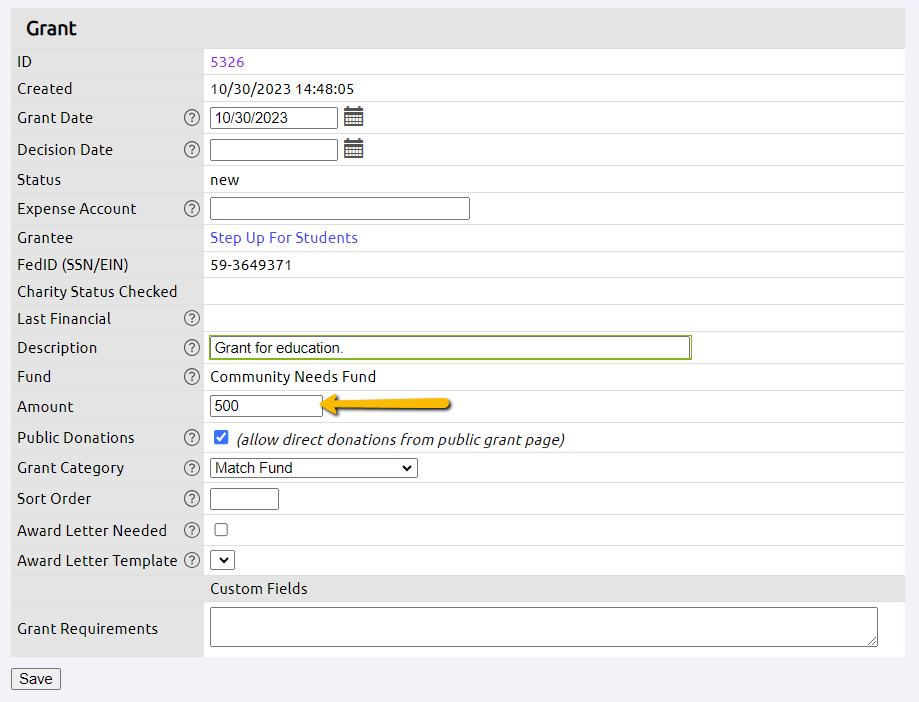Image resolution: width=919 pixels, height=702 pixels.
Task: Select the Sort Order input box
Action: point(244,499)
